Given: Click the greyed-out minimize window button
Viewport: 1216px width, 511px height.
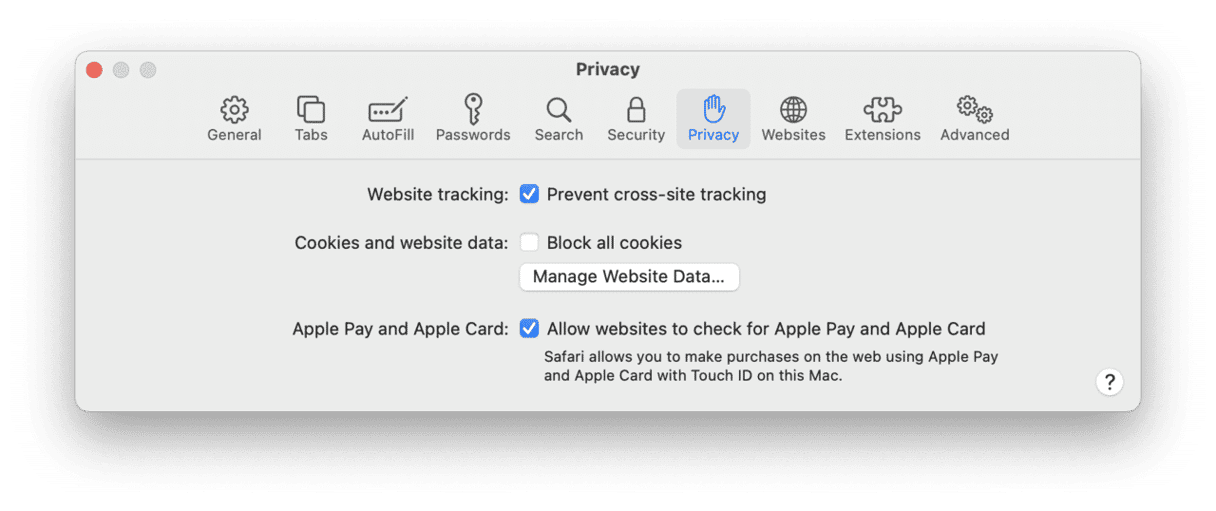Looking at the screenshot, I should (x=121, y=70).
